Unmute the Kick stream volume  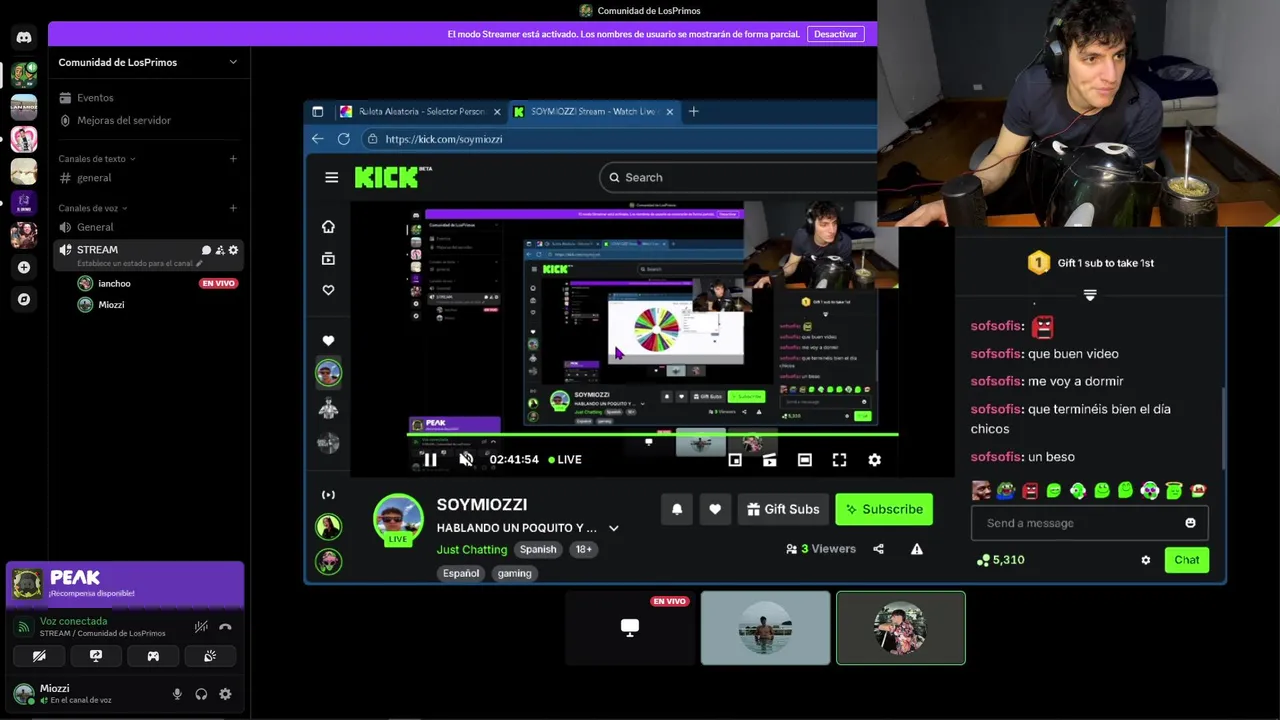pyautogui.click(x=466, y=460)
